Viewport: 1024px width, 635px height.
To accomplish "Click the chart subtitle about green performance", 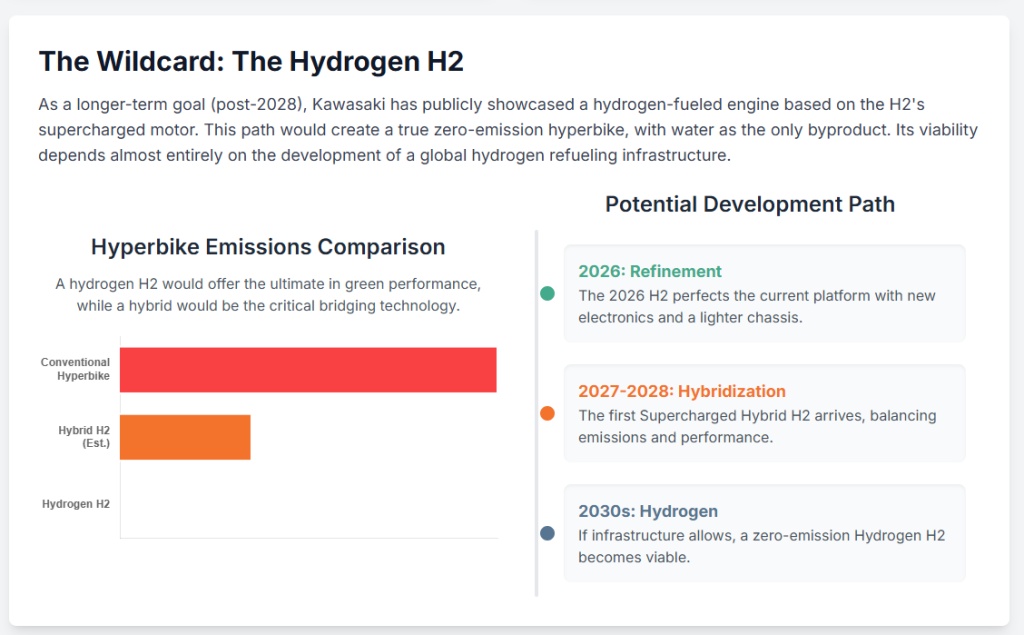I will pos(268,295).
